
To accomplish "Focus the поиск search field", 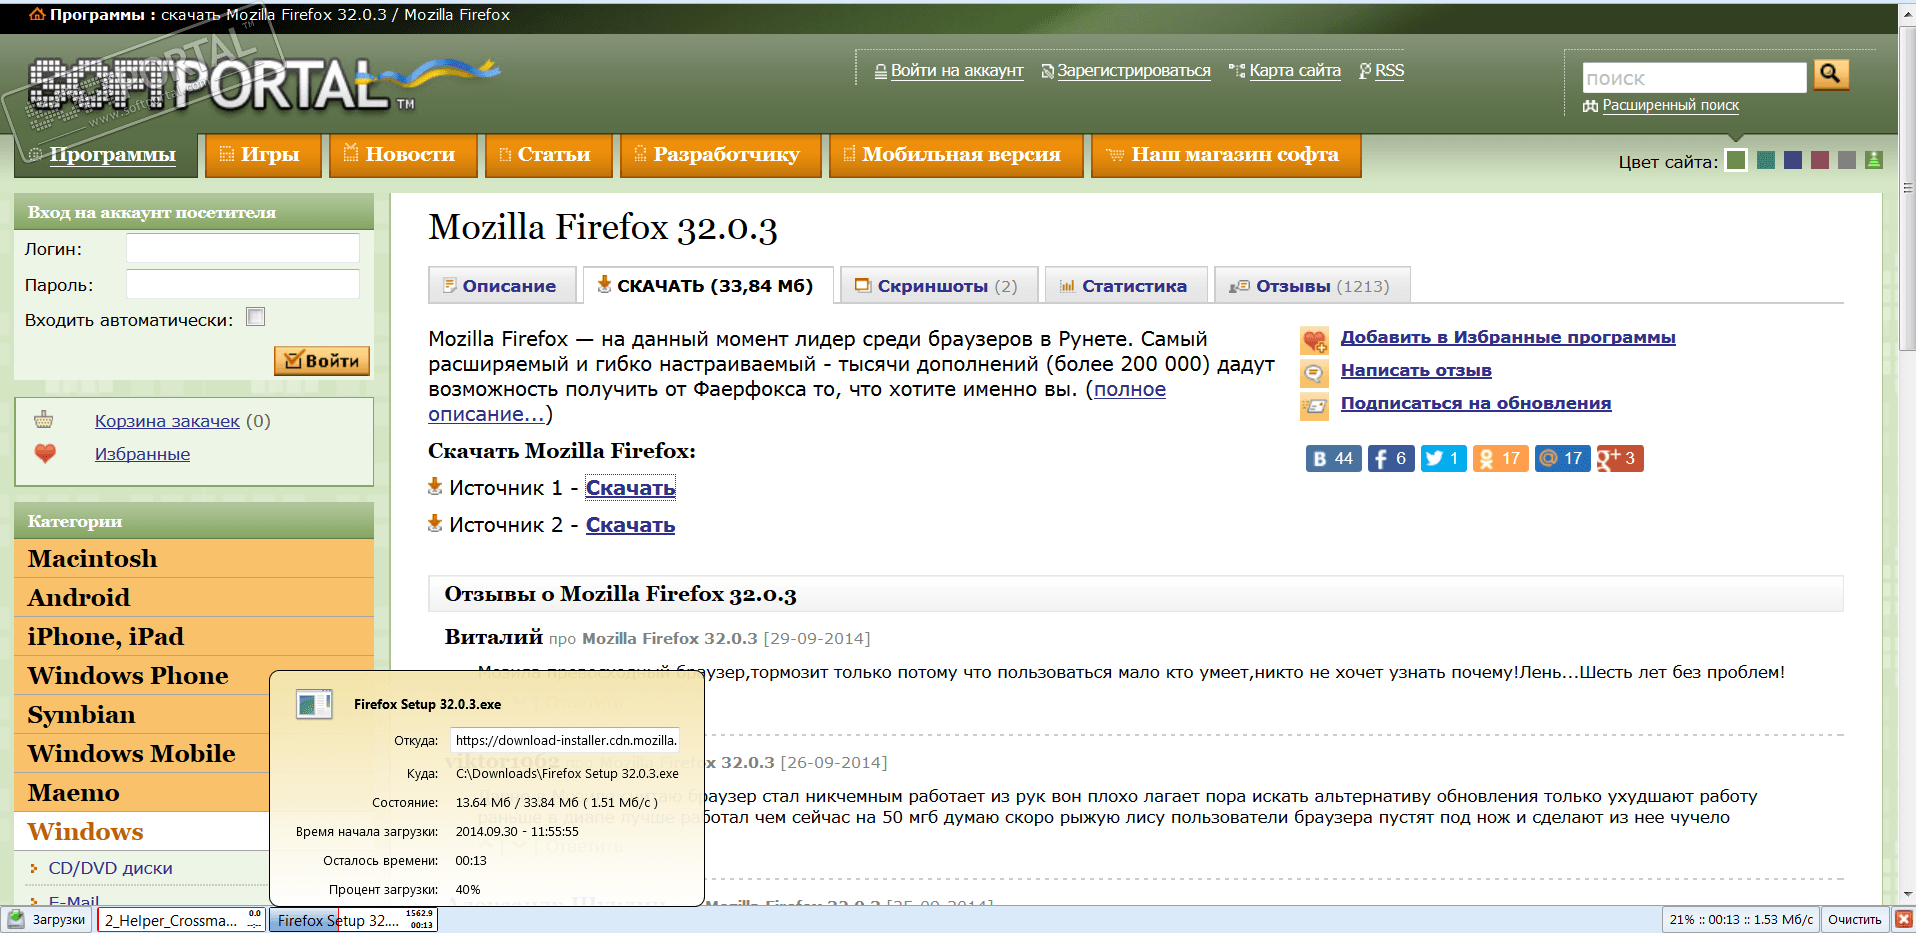I will [1695, 78].
